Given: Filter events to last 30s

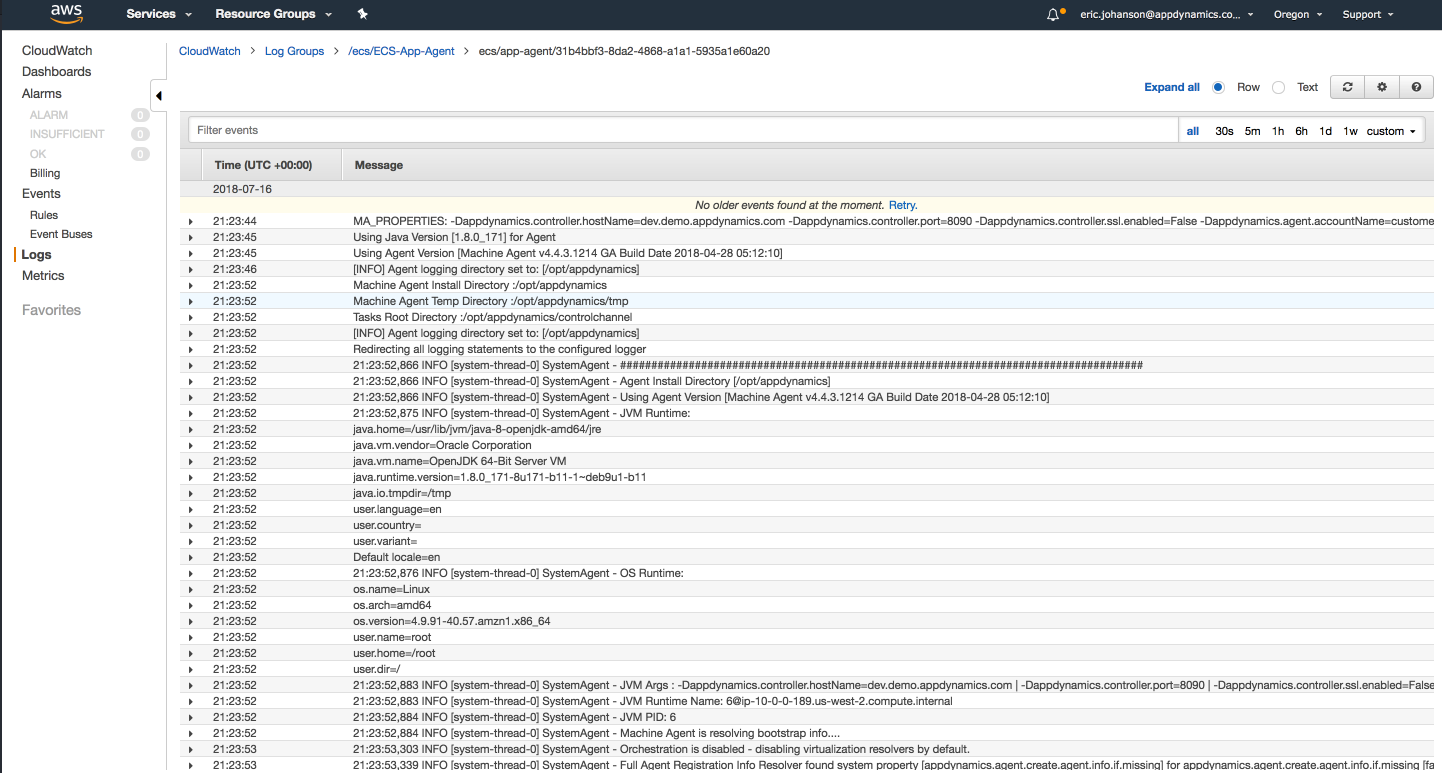Looking at the screenshot, I should (x=1224, y=131).
